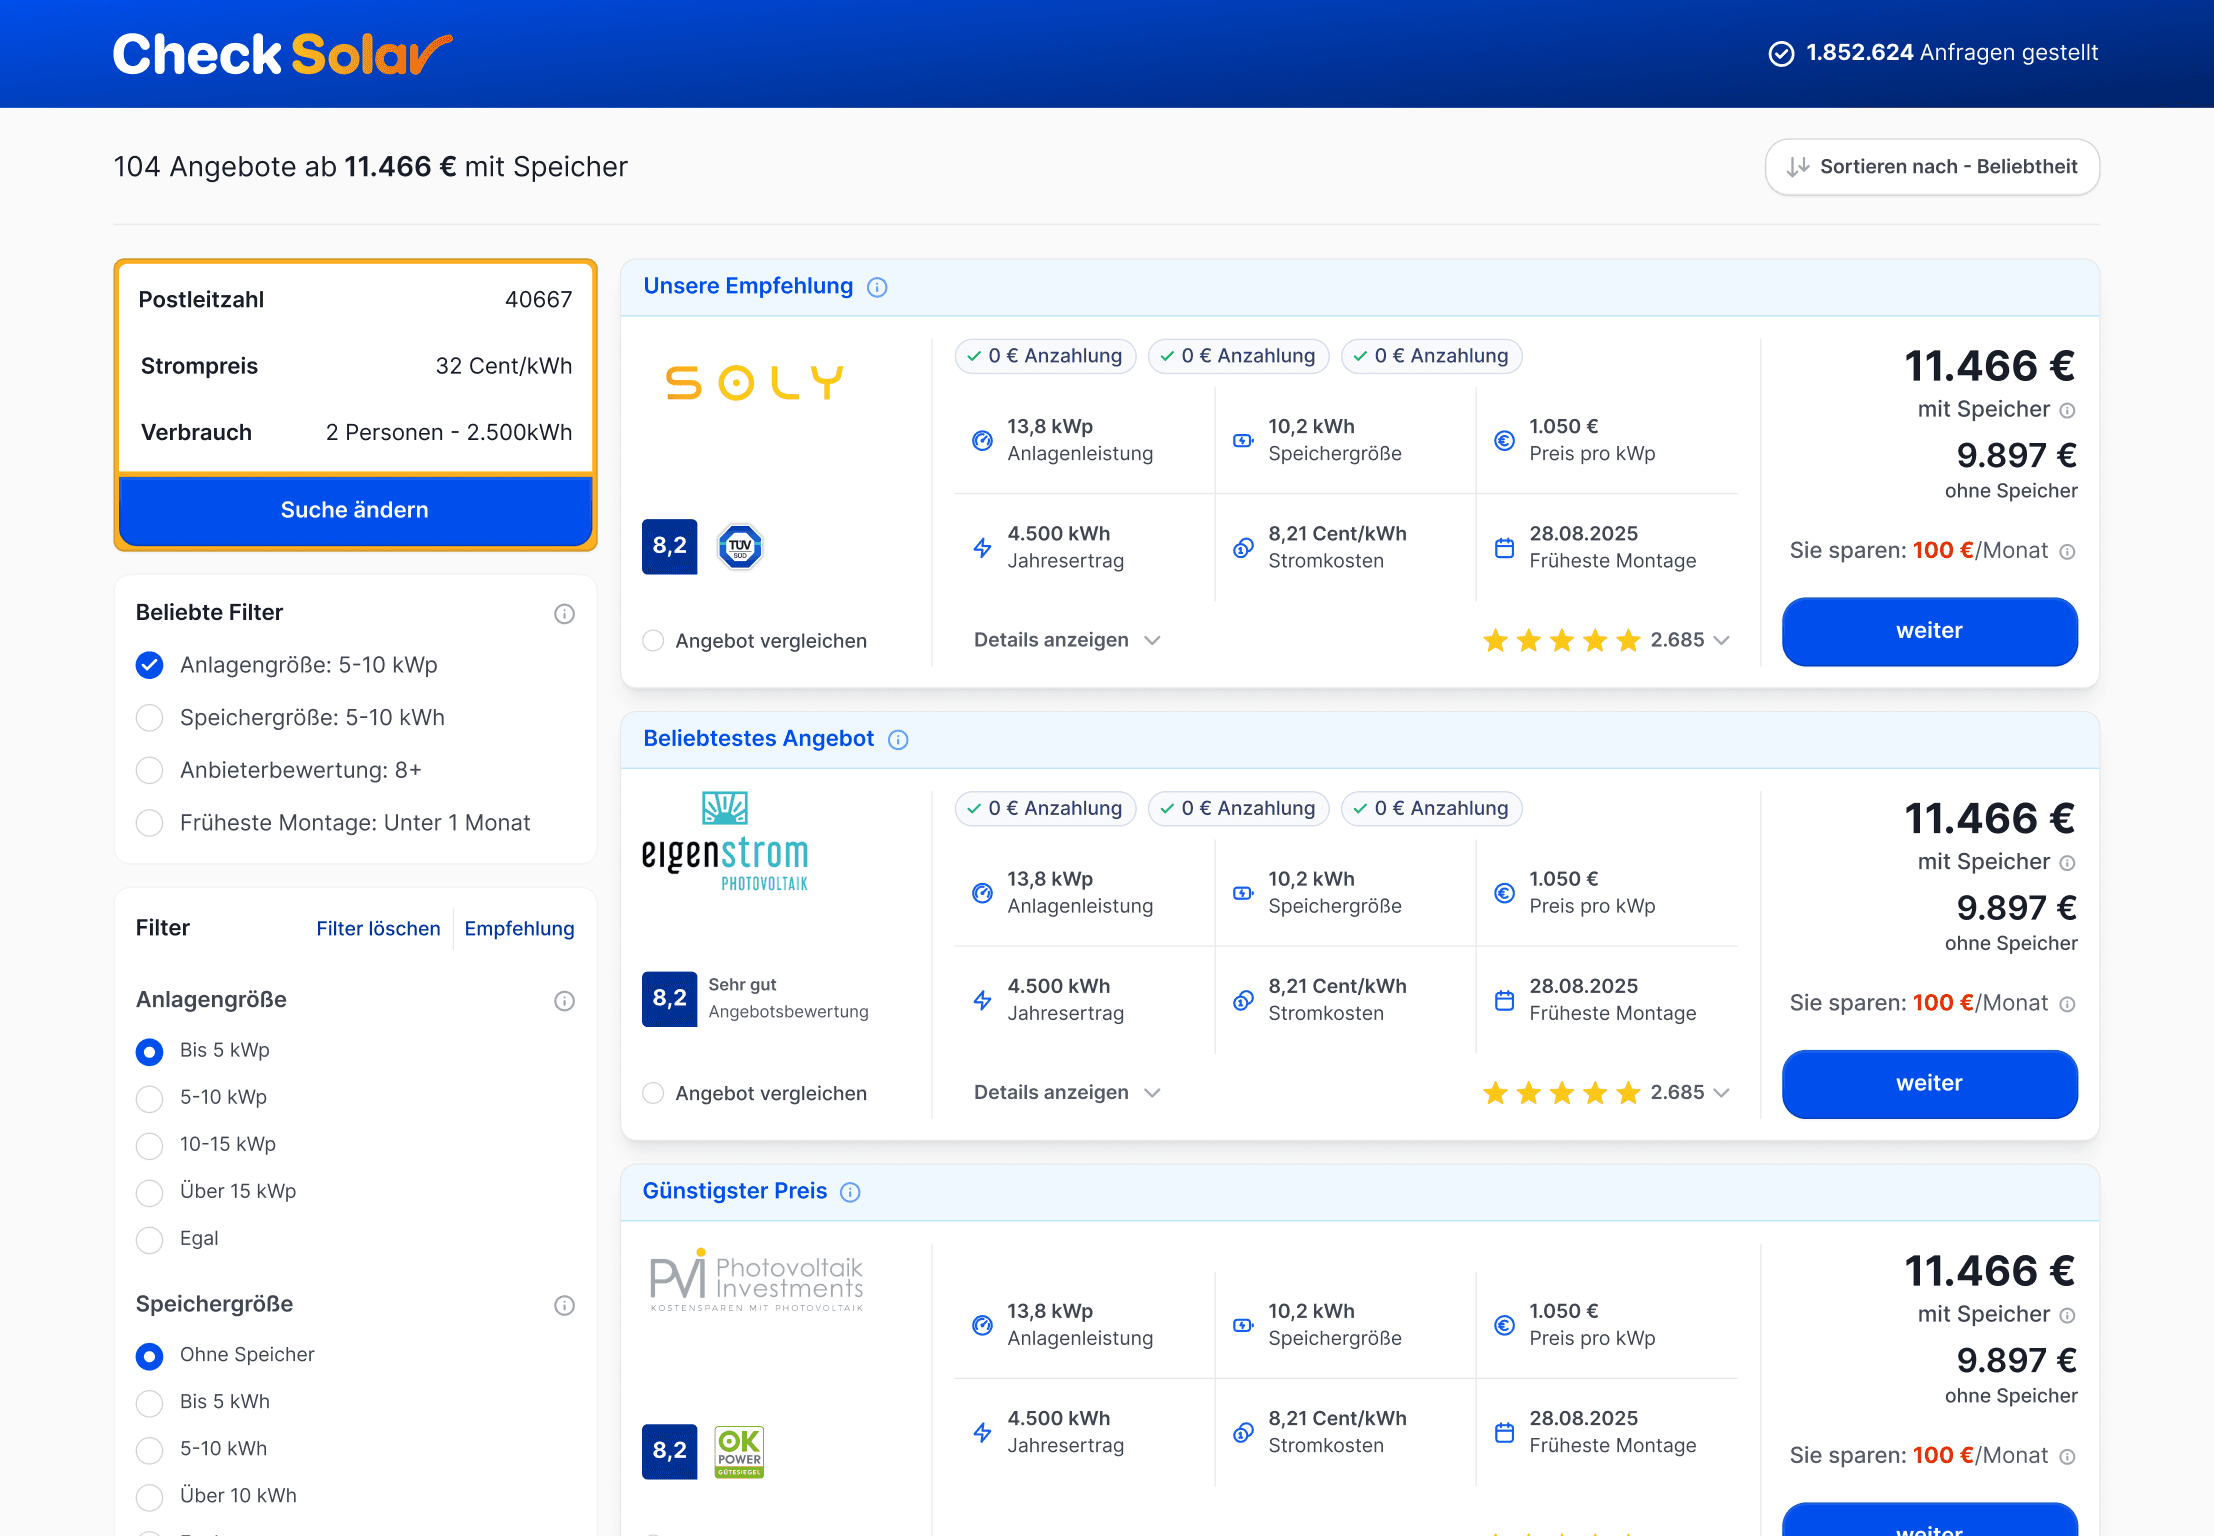Check Angebot vergleichen on the SOLY offer
Image resolution: width=2214 pixels, height=1536 pixels.
(652, 641)
